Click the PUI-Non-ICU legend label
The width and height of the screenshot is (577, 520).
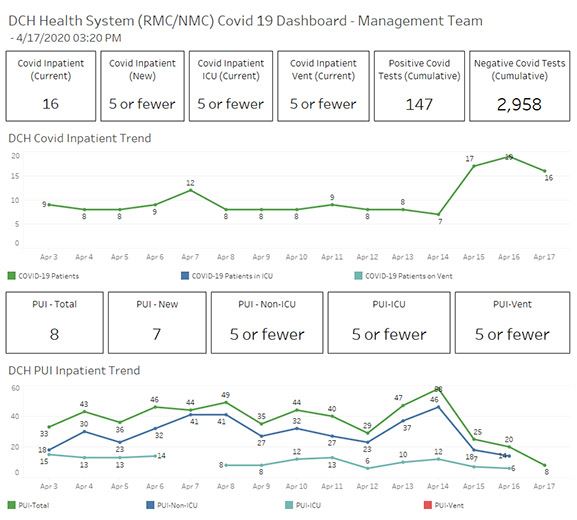coord(177,505)
